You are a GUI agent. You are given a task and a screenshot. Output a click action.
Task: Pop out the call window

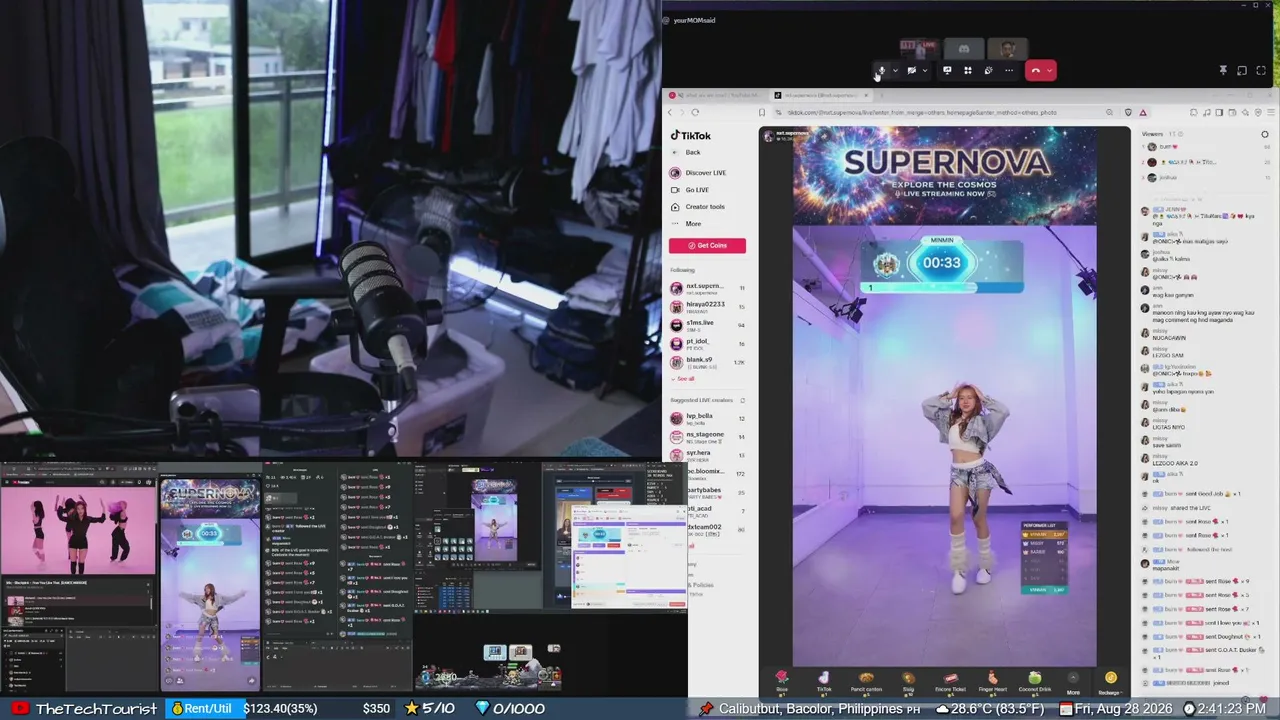click(x=1242, y=70)
